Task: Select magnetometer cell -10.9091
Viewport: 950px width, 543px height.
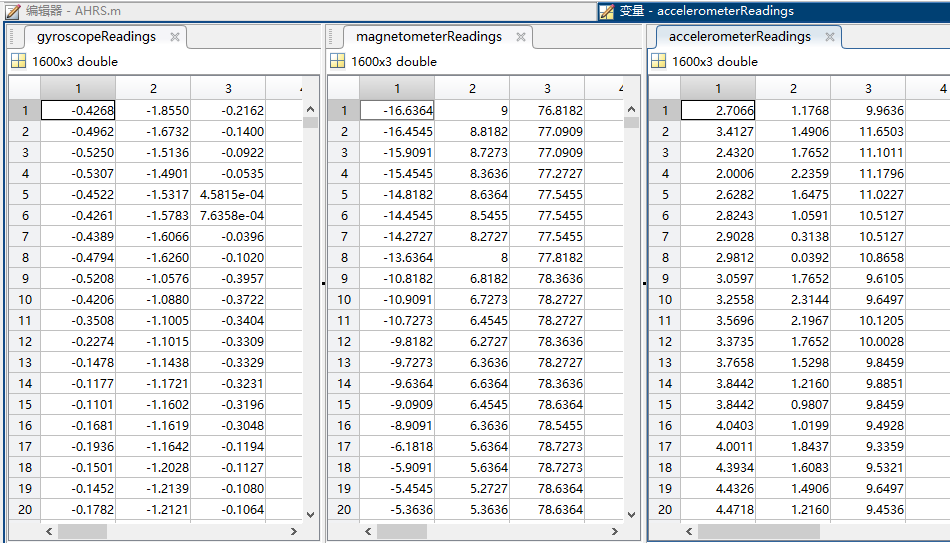Action: coord(397,299)
